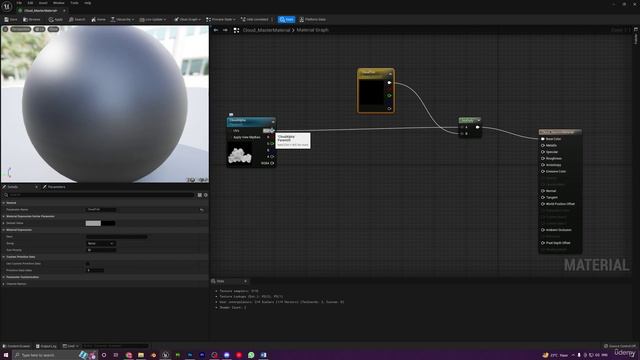Toggle Hide Unrelated in toolbar
Image resolution: width=640 pixels, height=360 pixels.
[255, 19]
